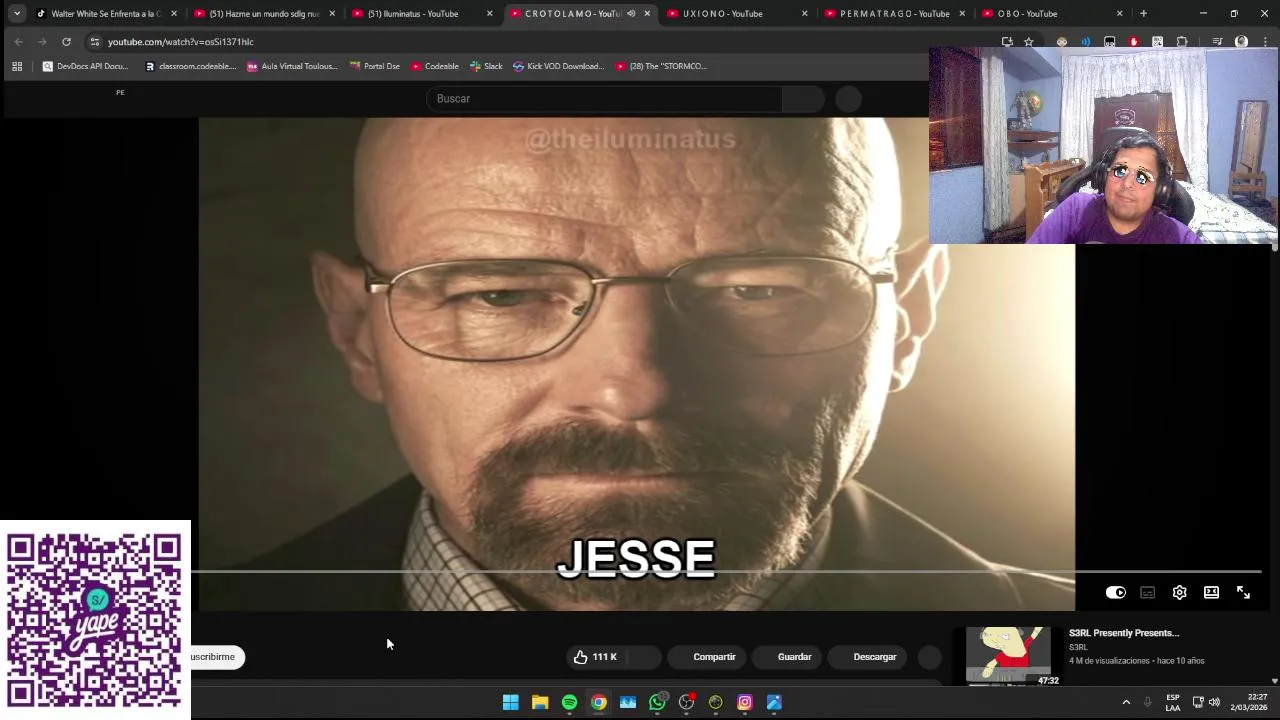The image size is (1280, 720).
Task: Toggle the autoplay switch on the player
Action: [1116, 592]
